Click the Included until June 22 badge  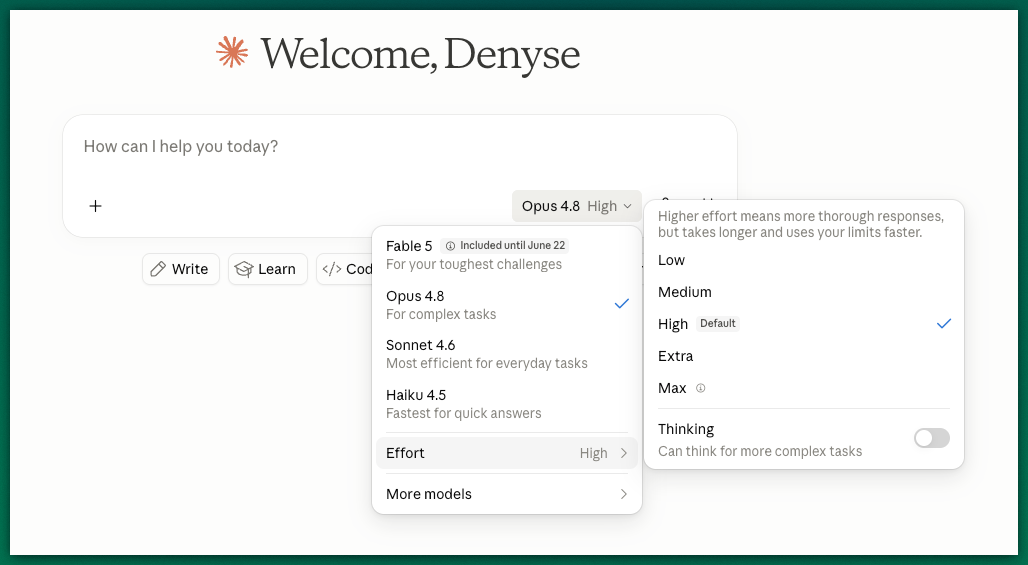pos(505,246)
